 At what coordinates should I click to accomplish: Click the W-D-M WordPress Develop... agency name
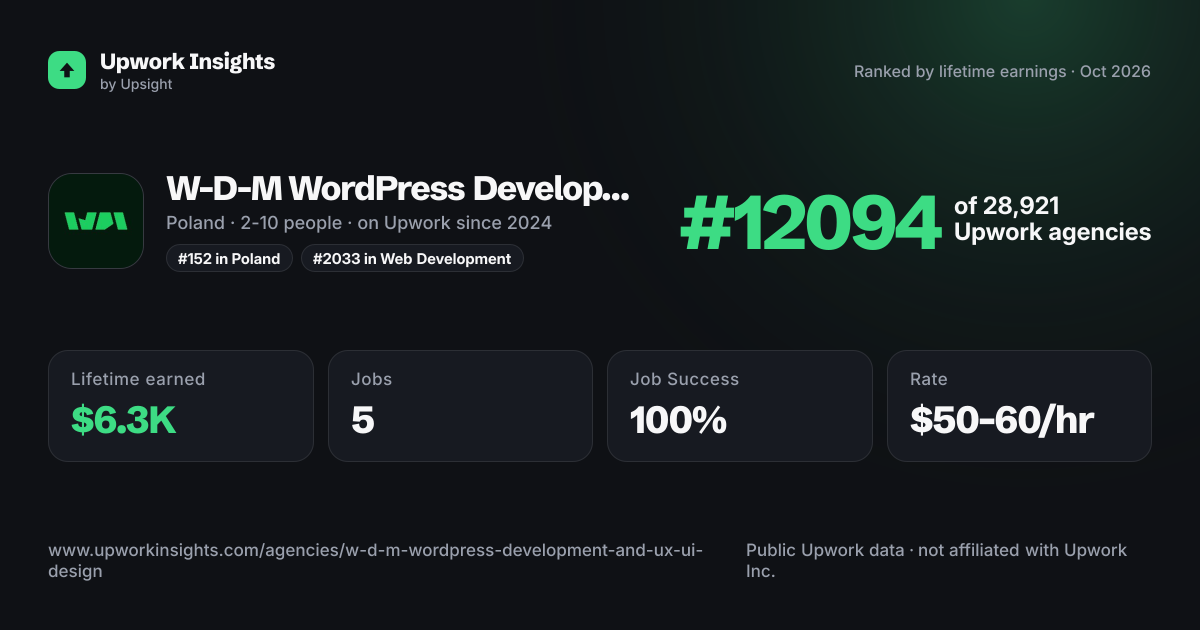[x=398, y=188]
